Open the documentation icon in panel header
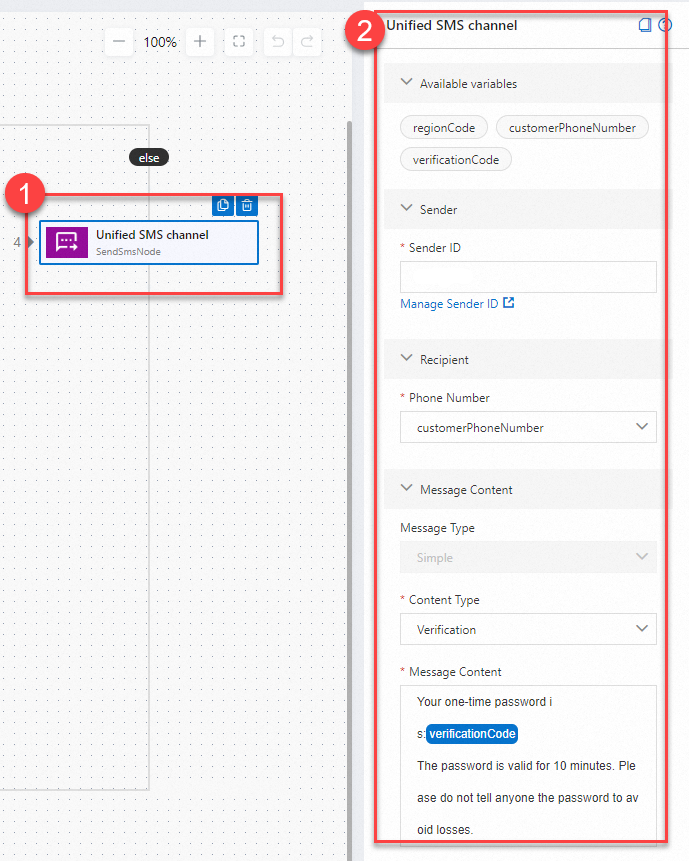This screenshot has height=861, width=689. pyautogui.click(x=645, y=25)
